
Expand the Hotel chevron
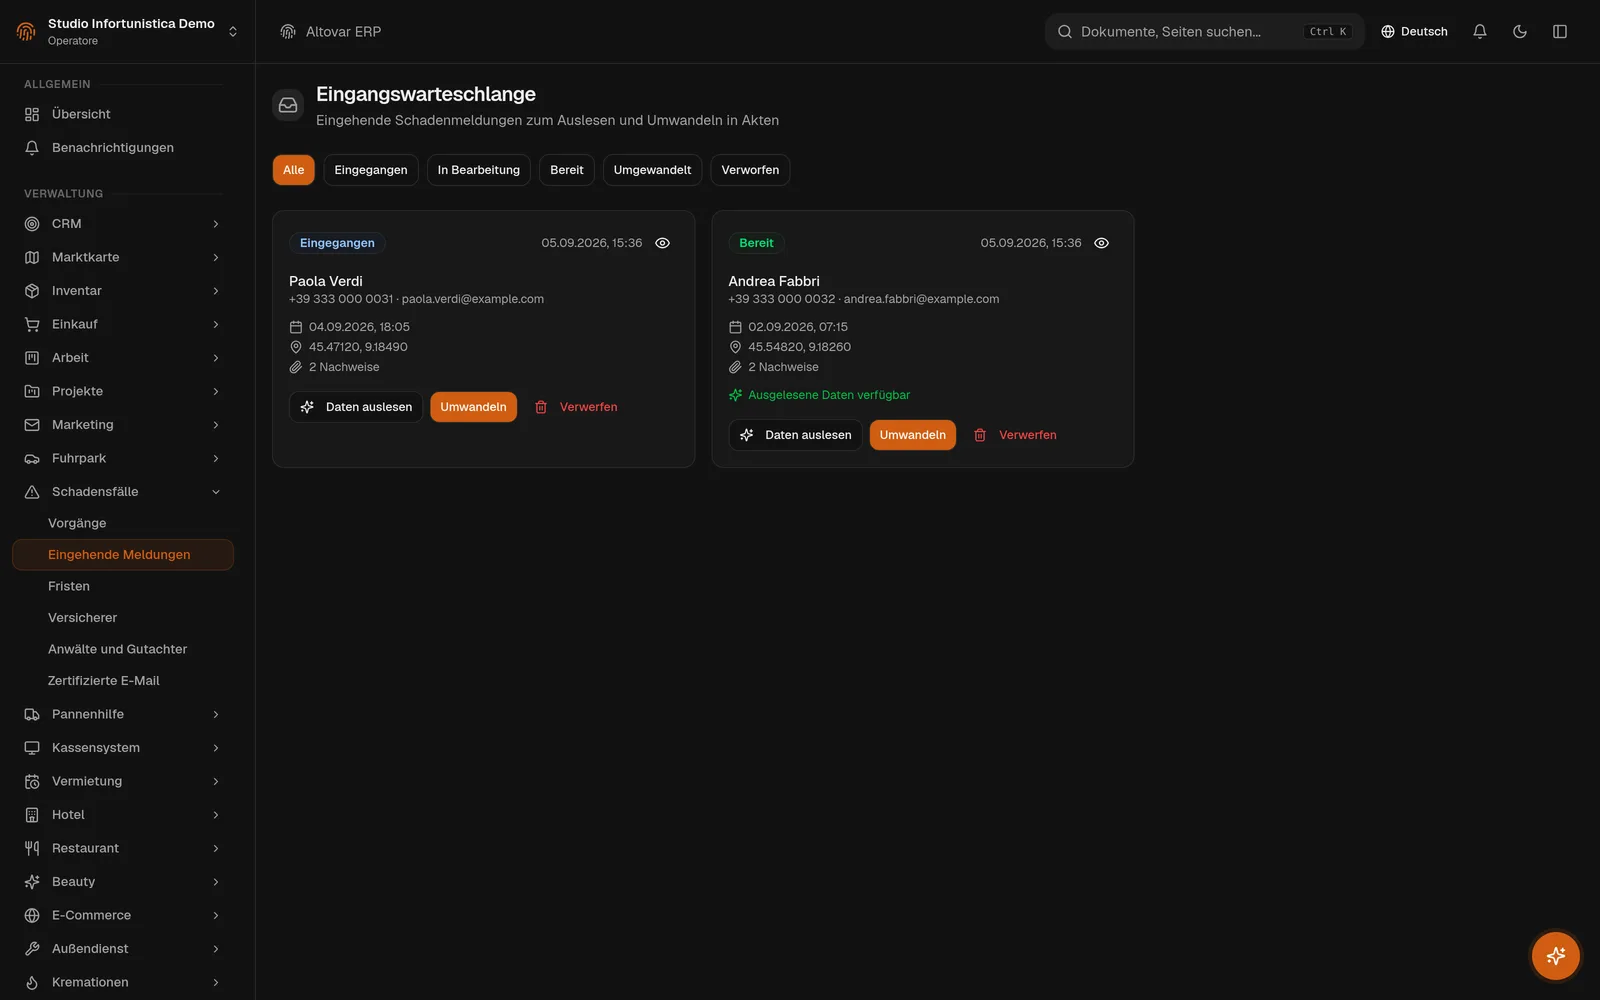[x=216, y=815]
